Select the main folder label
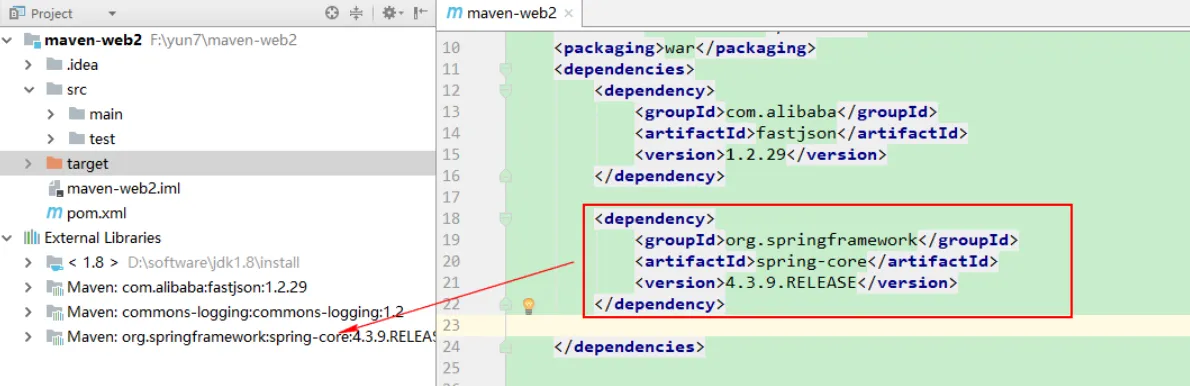This screenshot has height=386, width=1190. [105, 115]
